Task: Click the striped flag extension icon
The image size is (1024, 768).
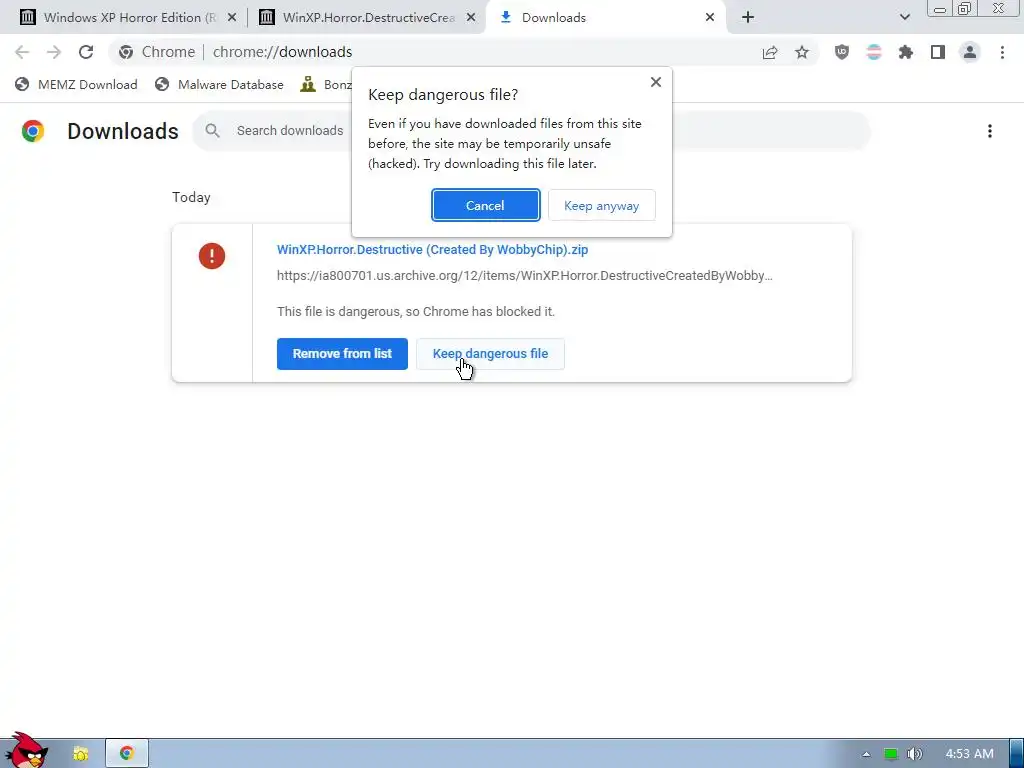Action: tap(874, 52)
